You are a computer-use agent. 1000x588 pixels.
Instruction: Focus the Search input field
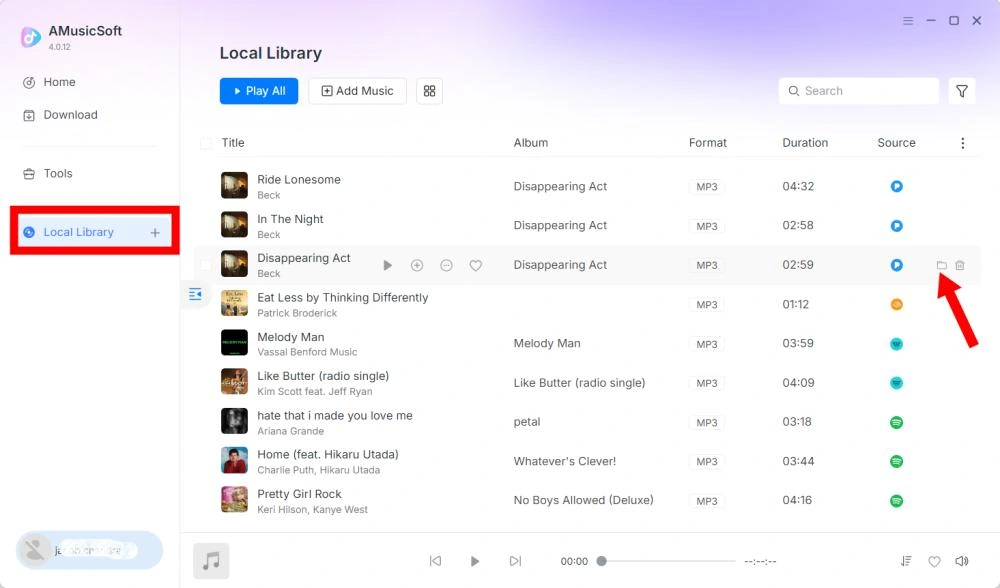pyautogui.click(x=858, y=91)
